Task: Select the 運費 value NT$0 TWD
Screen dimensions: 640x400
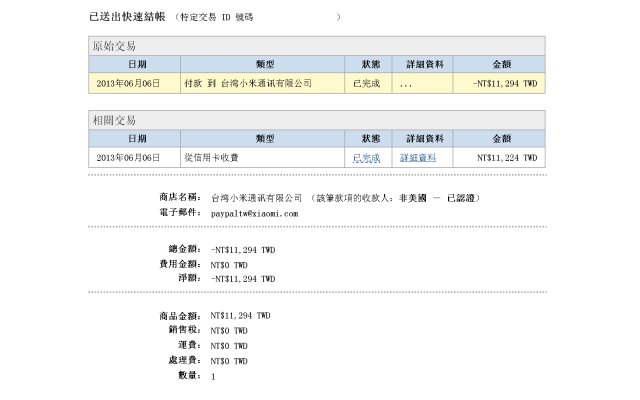Action: 229,346
